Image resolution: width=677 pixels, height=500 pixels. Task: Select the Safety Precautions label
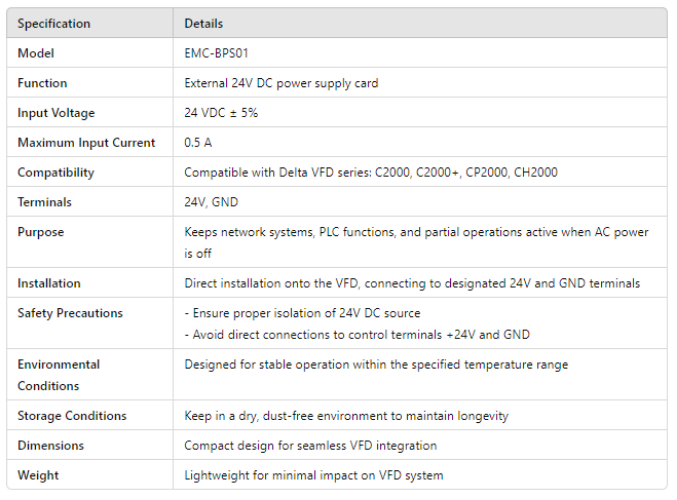tap(70, 313)
